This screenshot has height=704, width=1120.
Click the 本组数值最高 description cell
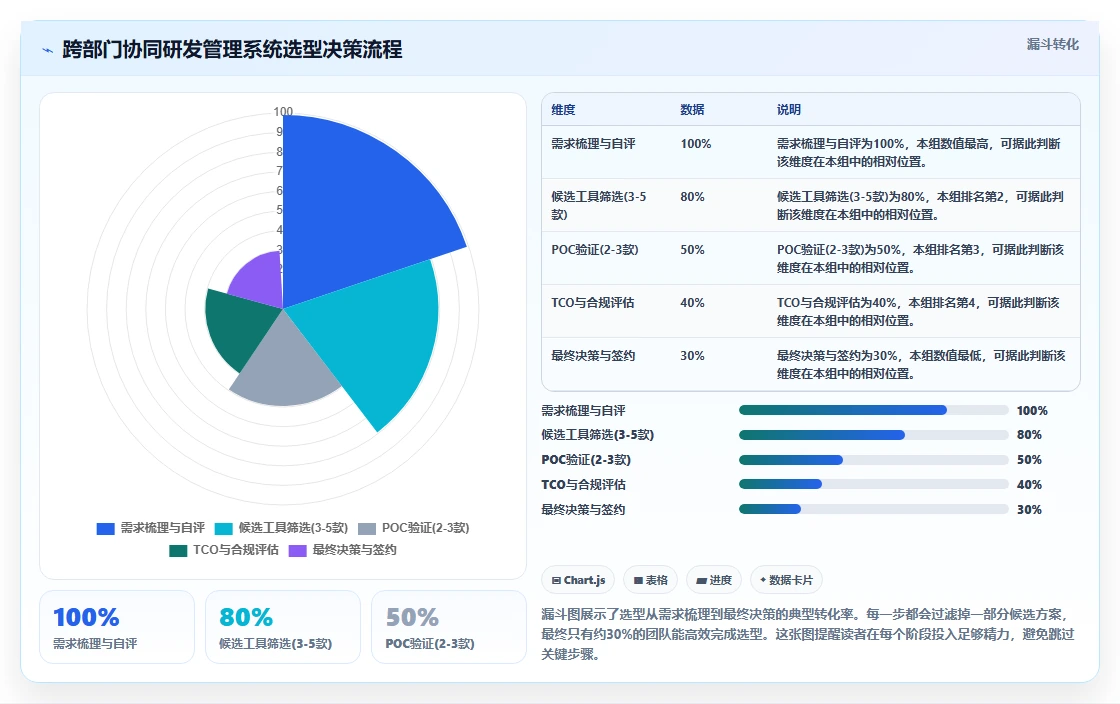tap(919, 153)
